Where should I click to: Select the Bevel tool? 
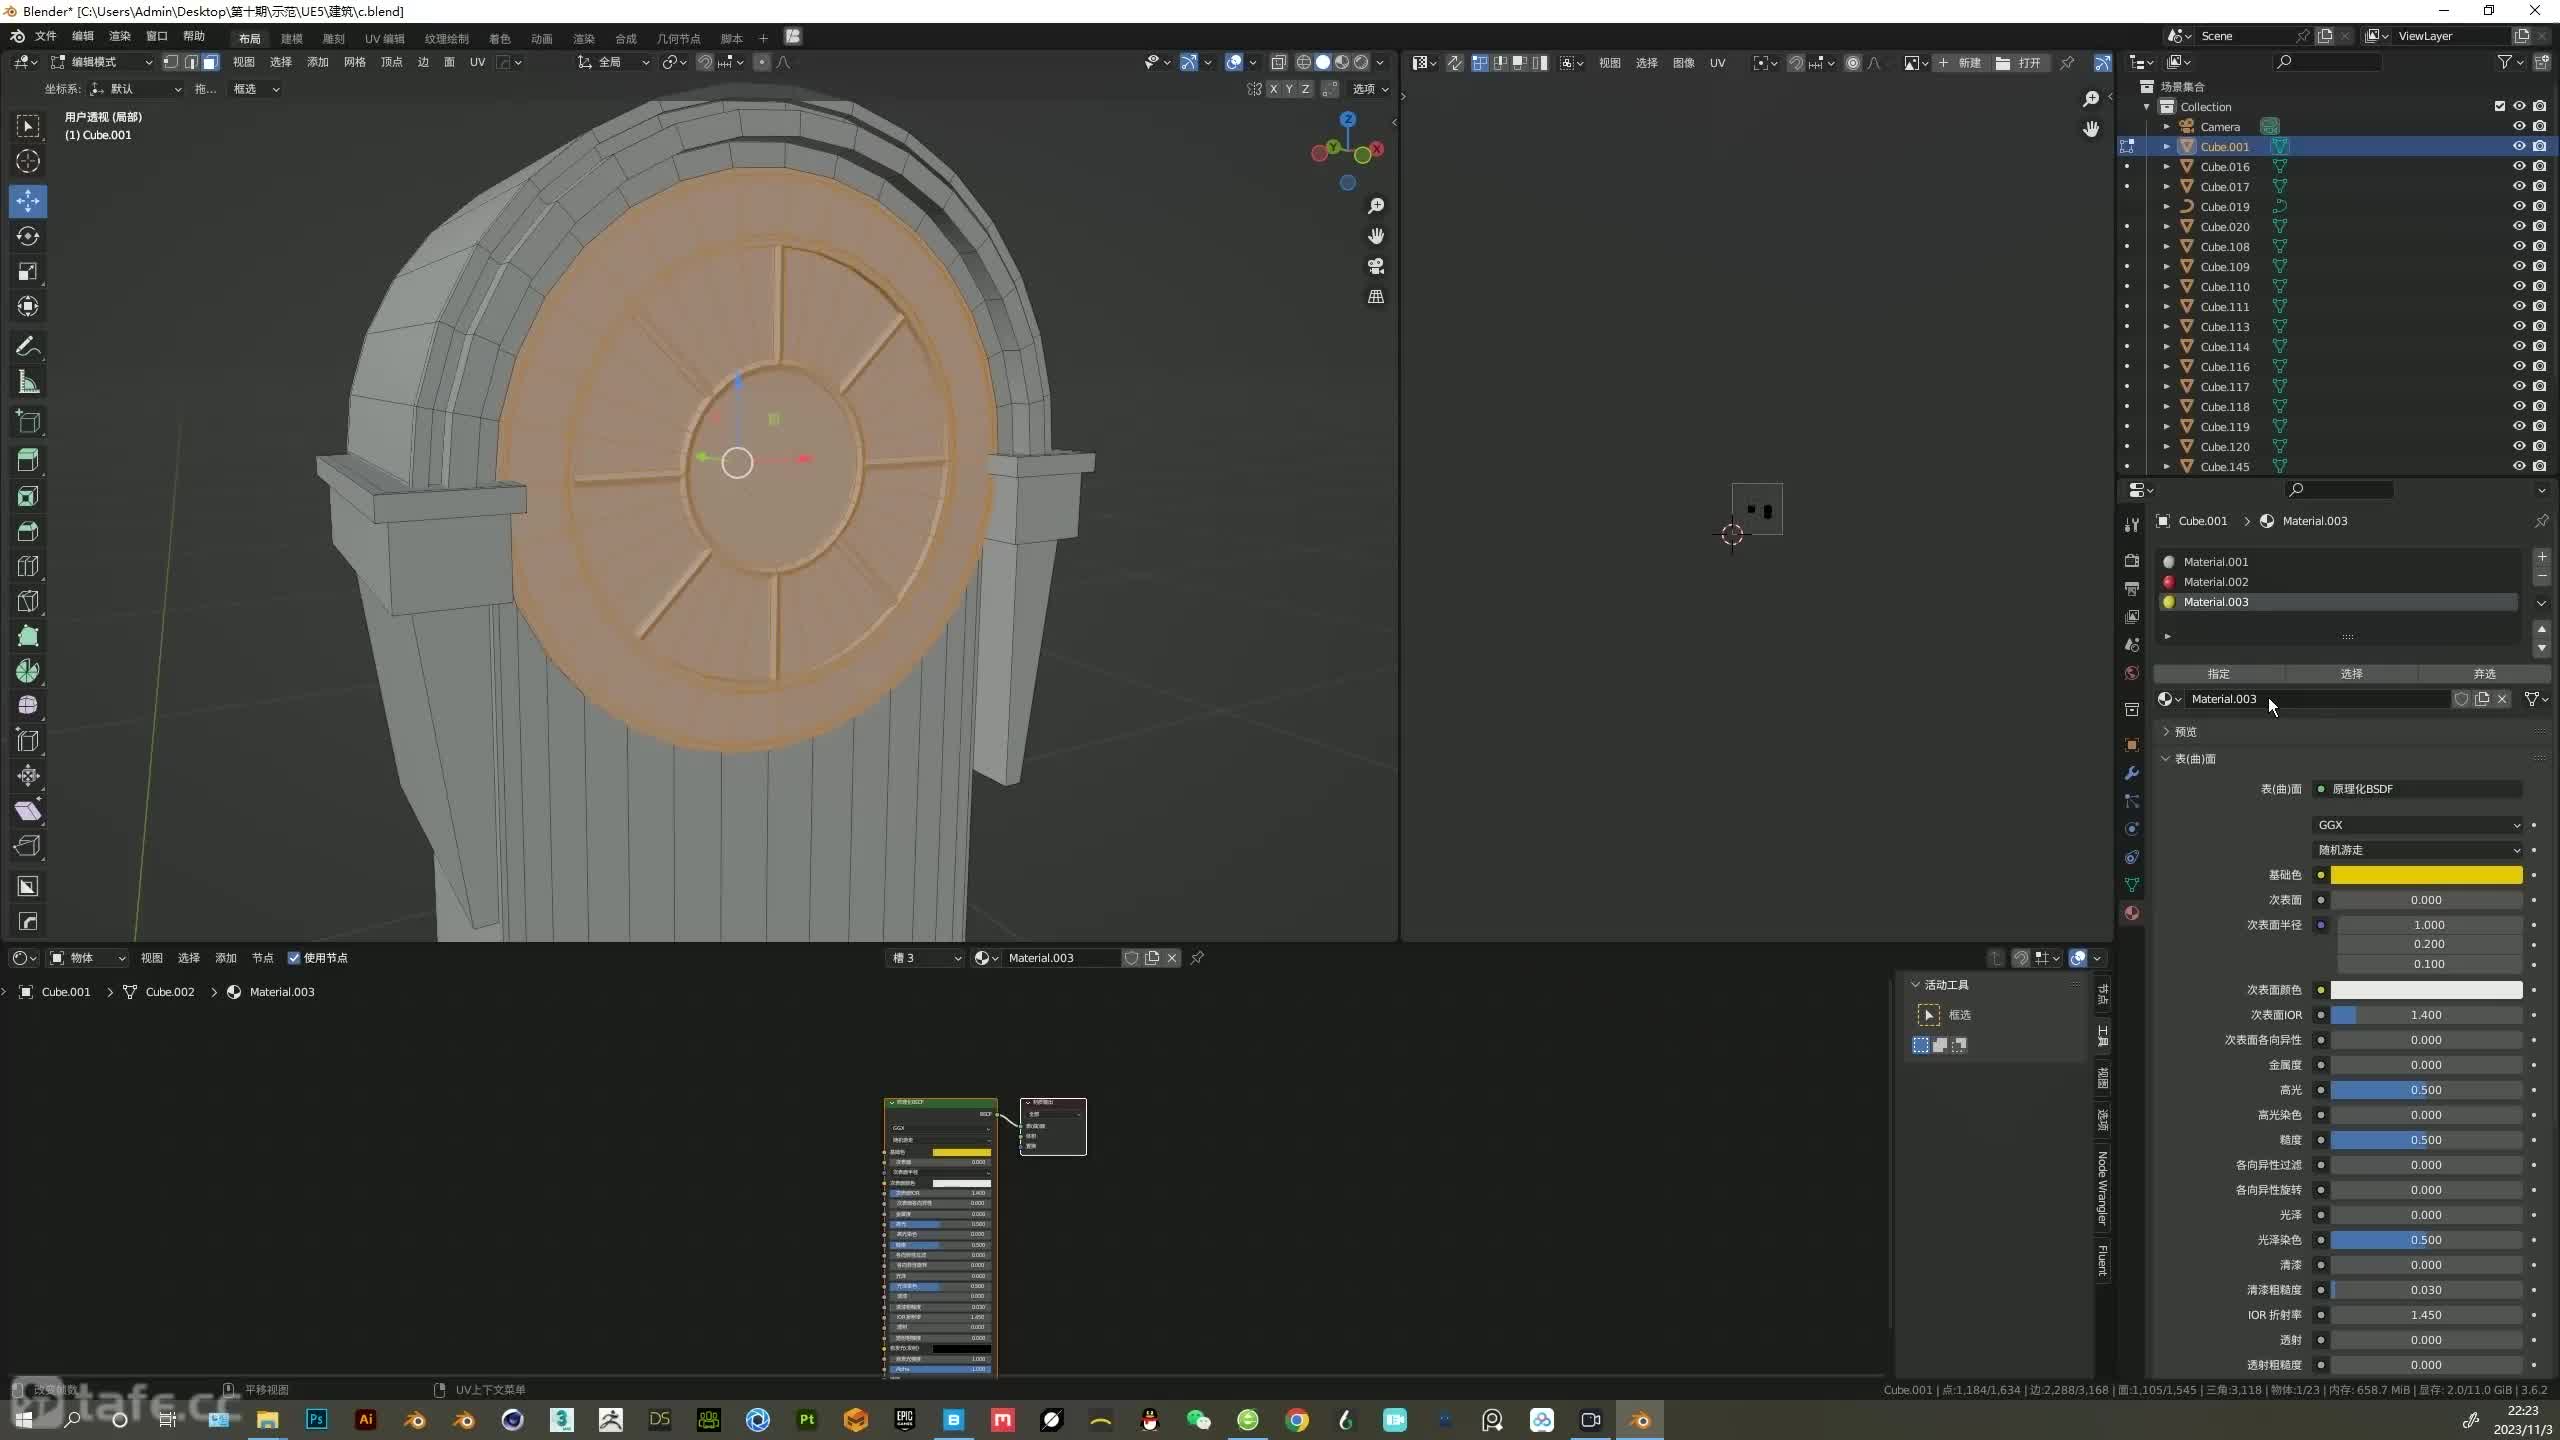coord(28,531)
